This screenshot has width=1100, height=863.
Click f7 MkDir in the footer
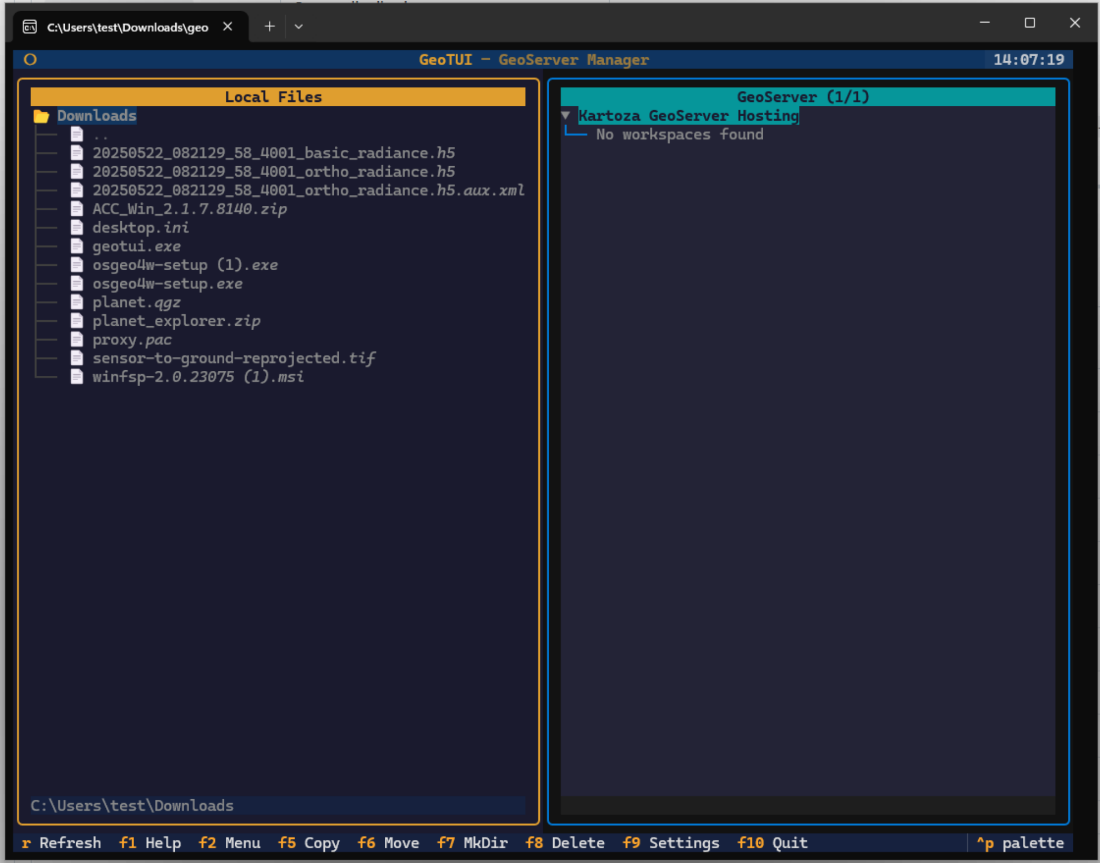click(x=472, y=843)
